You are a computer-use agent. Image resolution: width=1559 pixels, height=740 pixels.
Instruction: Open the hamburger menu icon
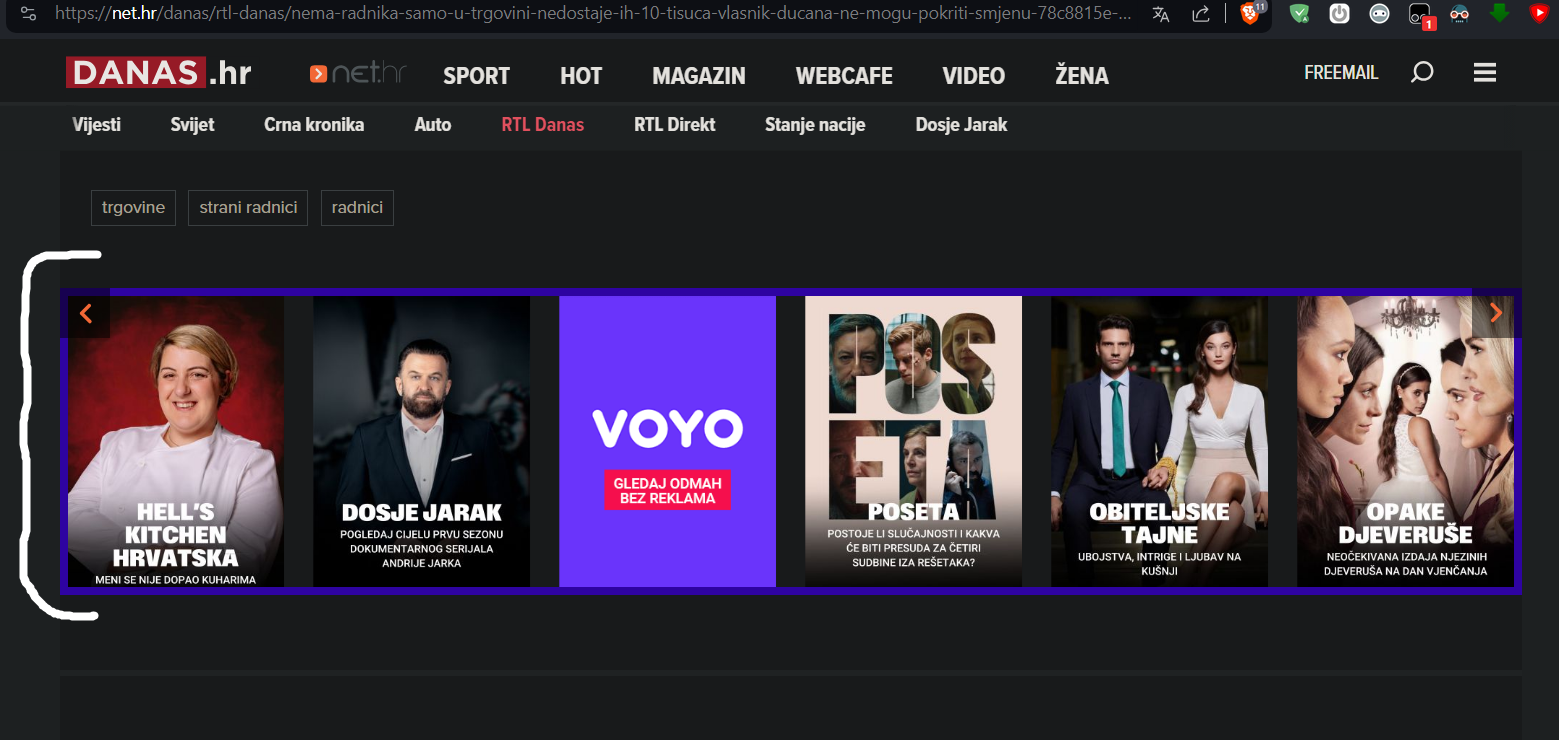pos(1485,73)
